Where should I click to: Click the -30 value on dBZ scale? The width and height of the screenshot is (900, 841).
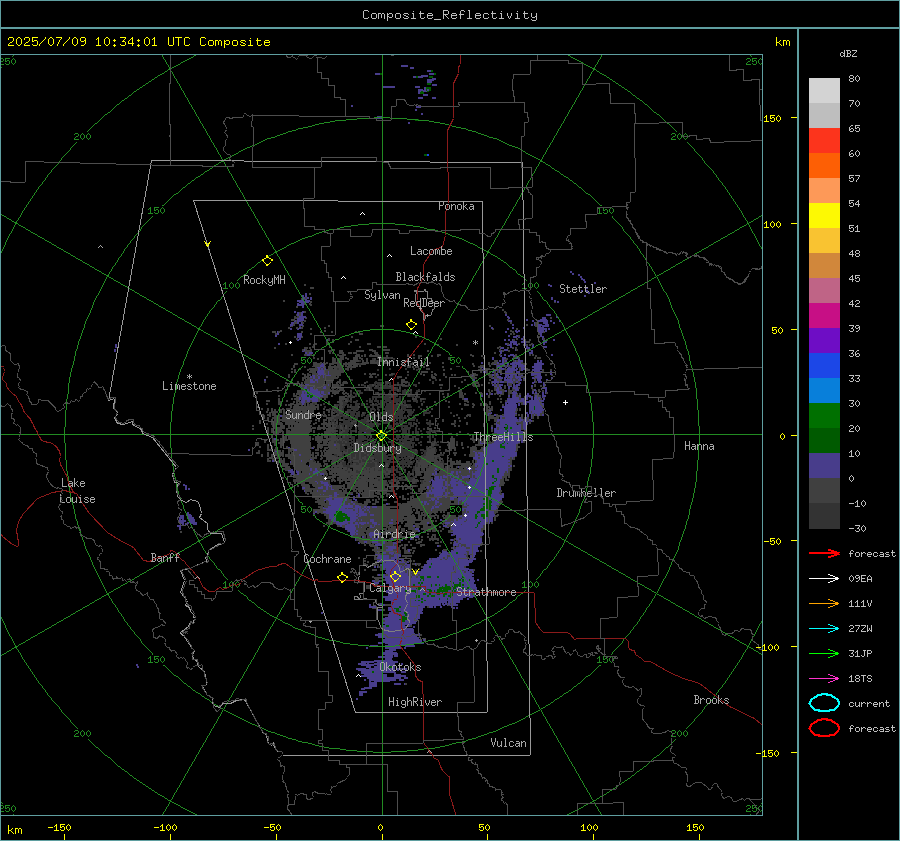(x=857, y=528)
